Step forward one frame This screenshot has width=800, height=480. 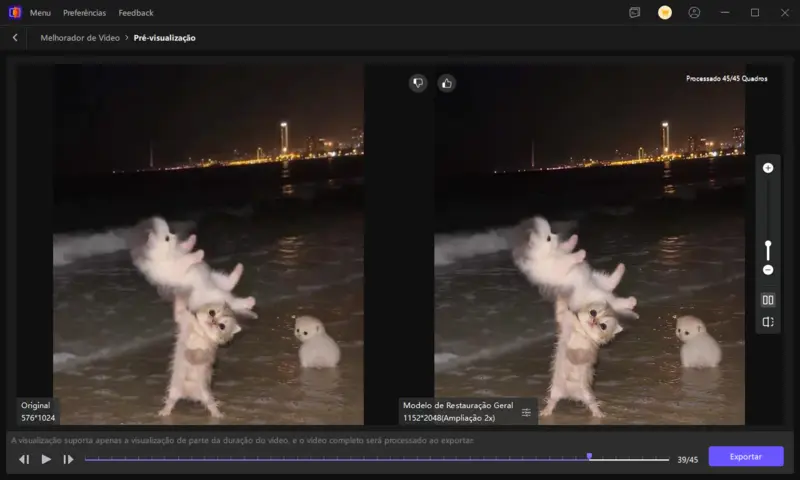coord(68,459)
